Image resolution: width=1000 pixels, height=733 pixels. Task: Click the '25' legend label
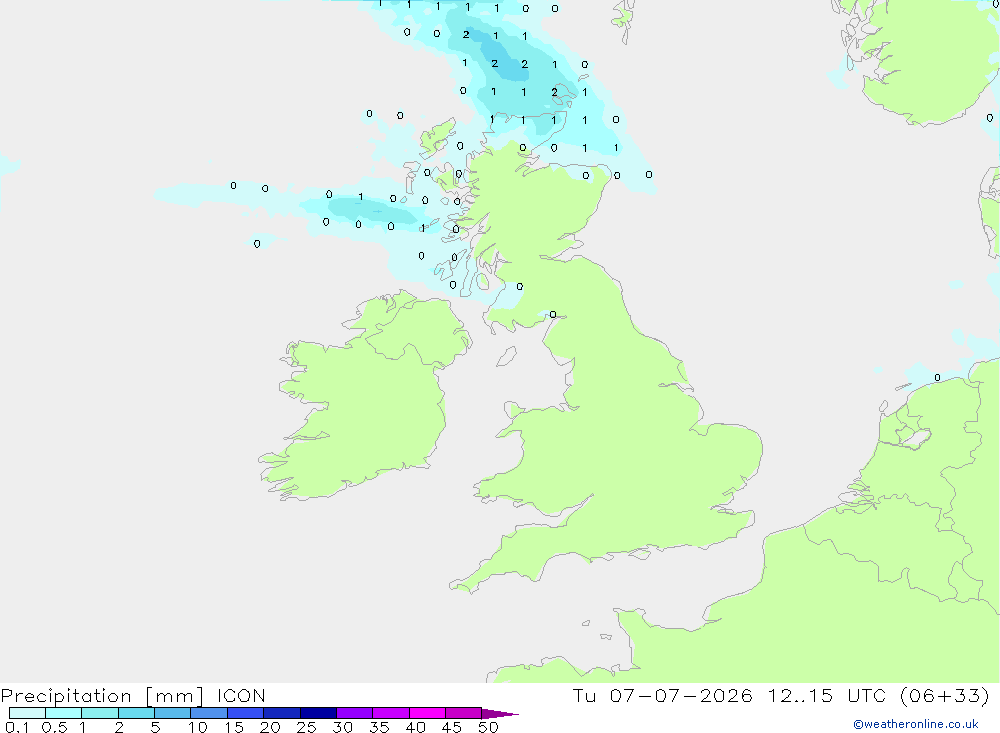(x=306, y=727)
